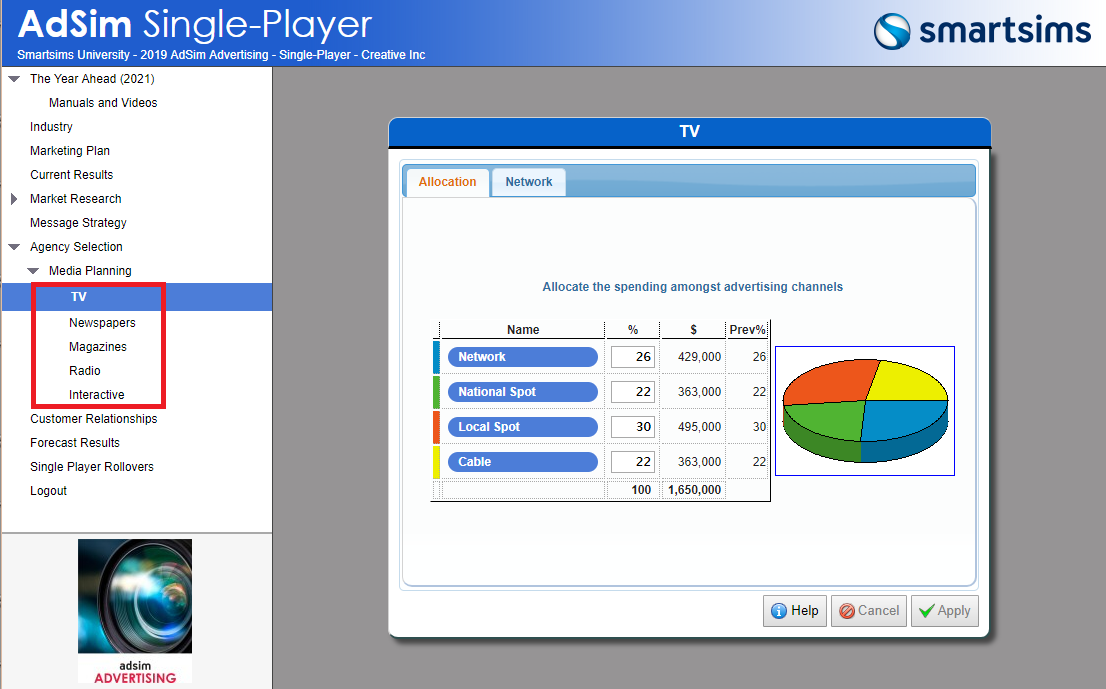Switch to the Network tab
The width and height of the screenshot is (1106, 689).
529,182
